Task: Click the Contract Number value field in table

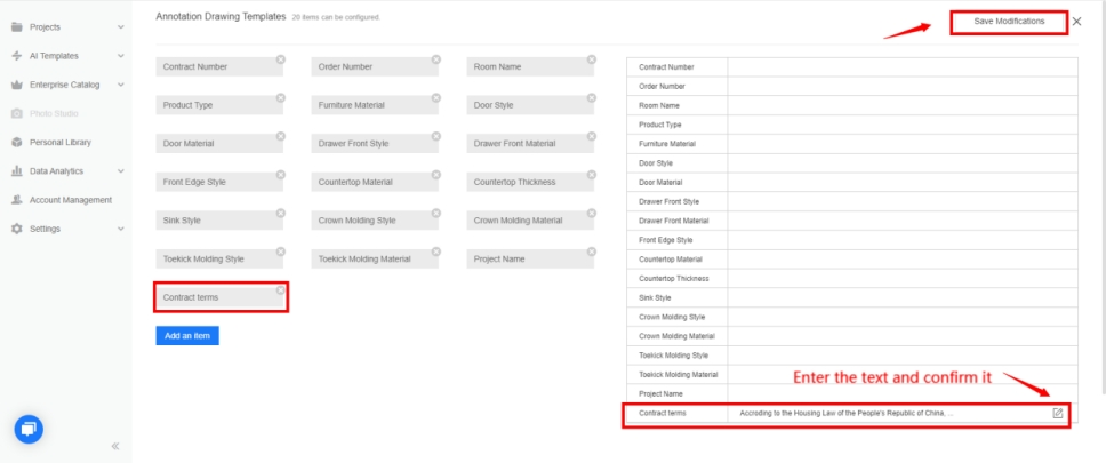Action: pos(898,67)
